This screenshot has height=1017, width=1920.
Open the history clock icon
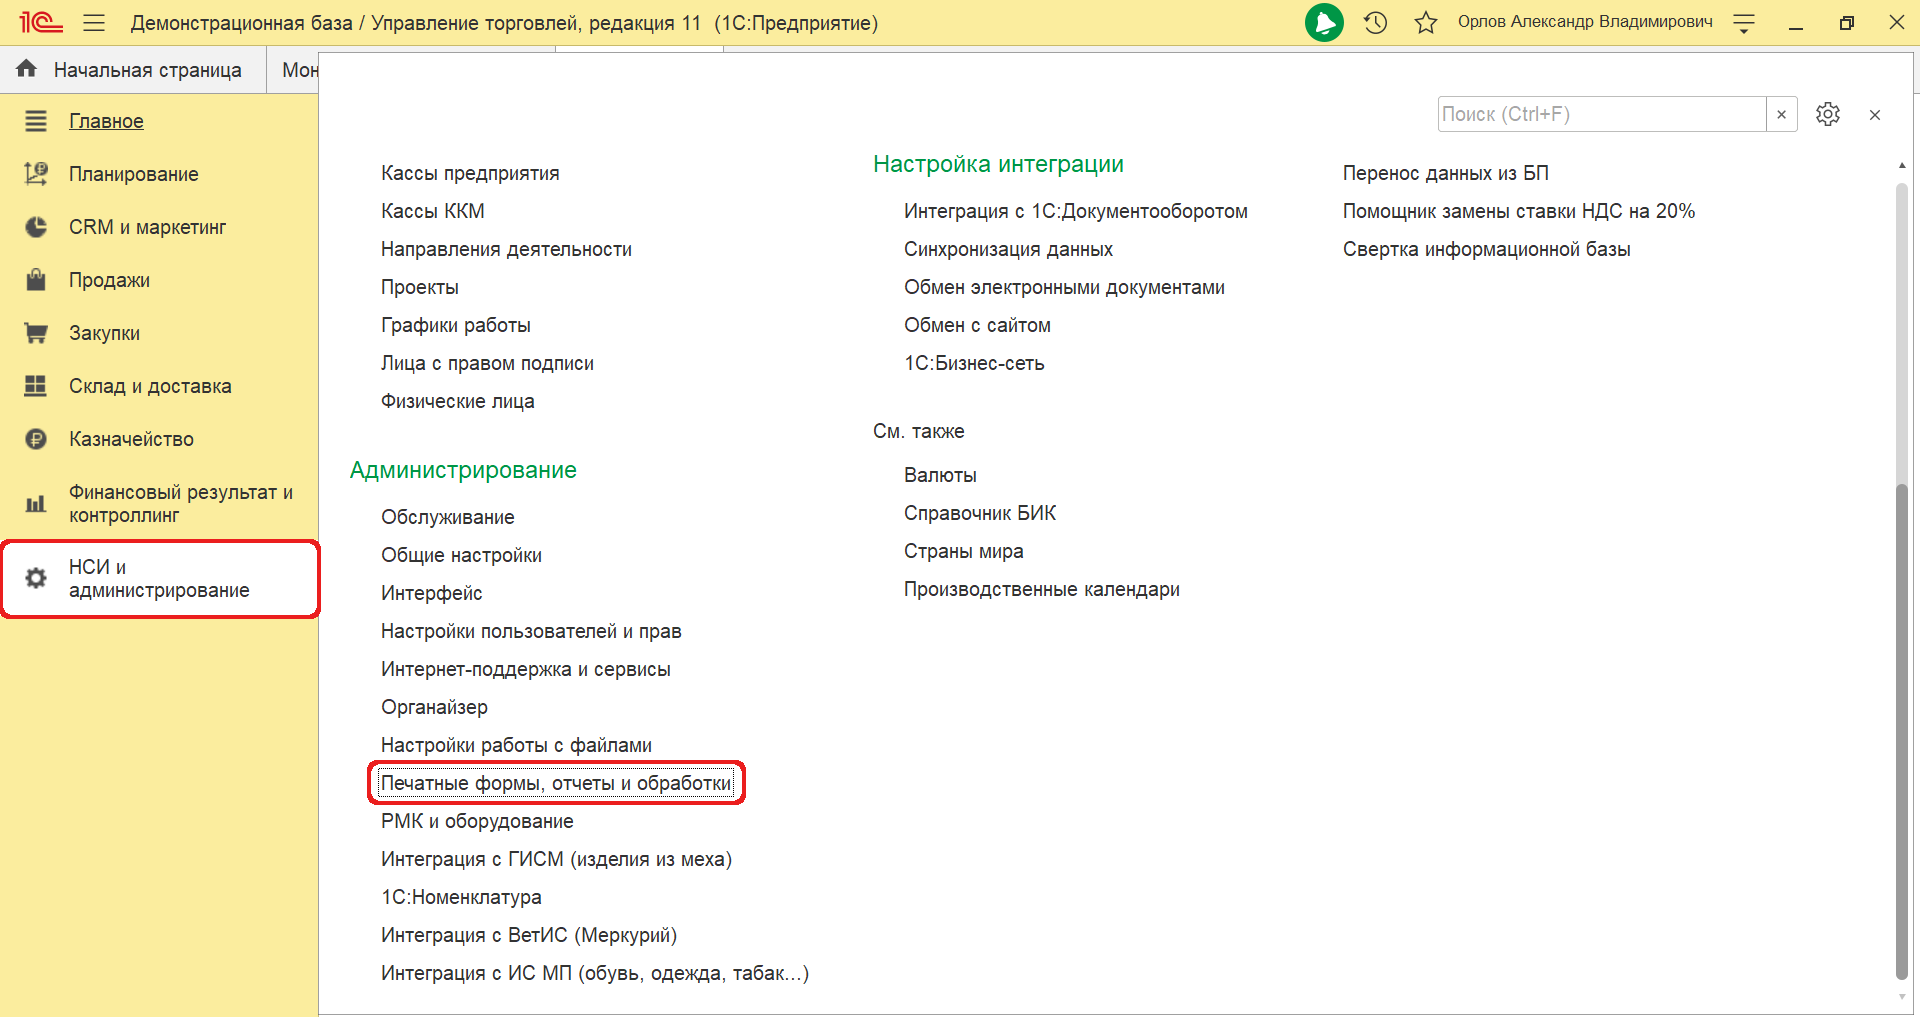[1376, 23]
